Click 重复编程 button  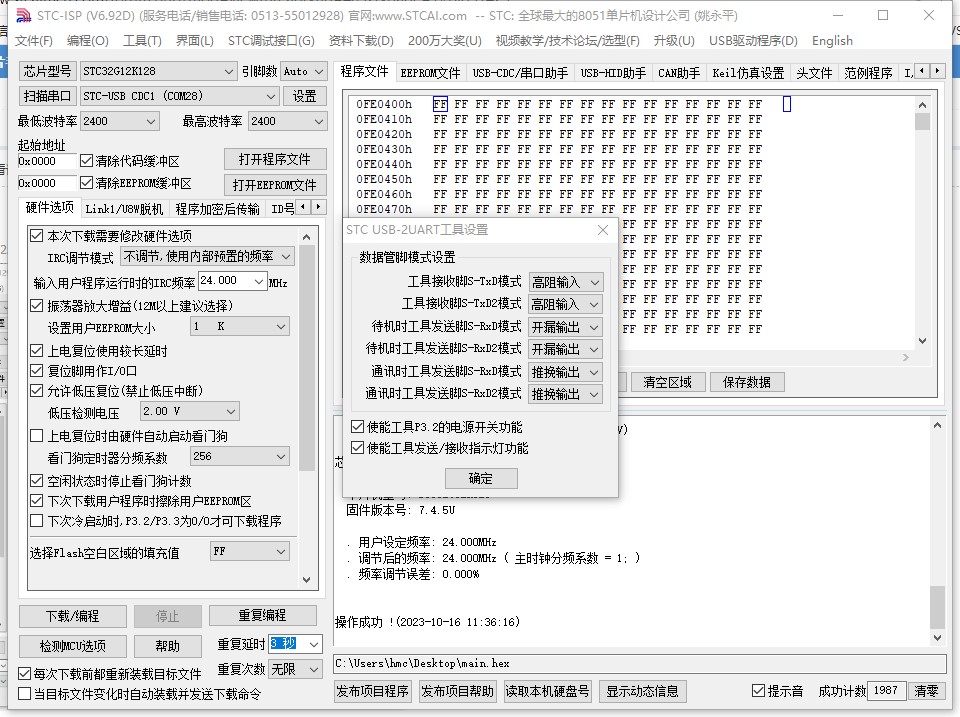click(x=263, y=615)
